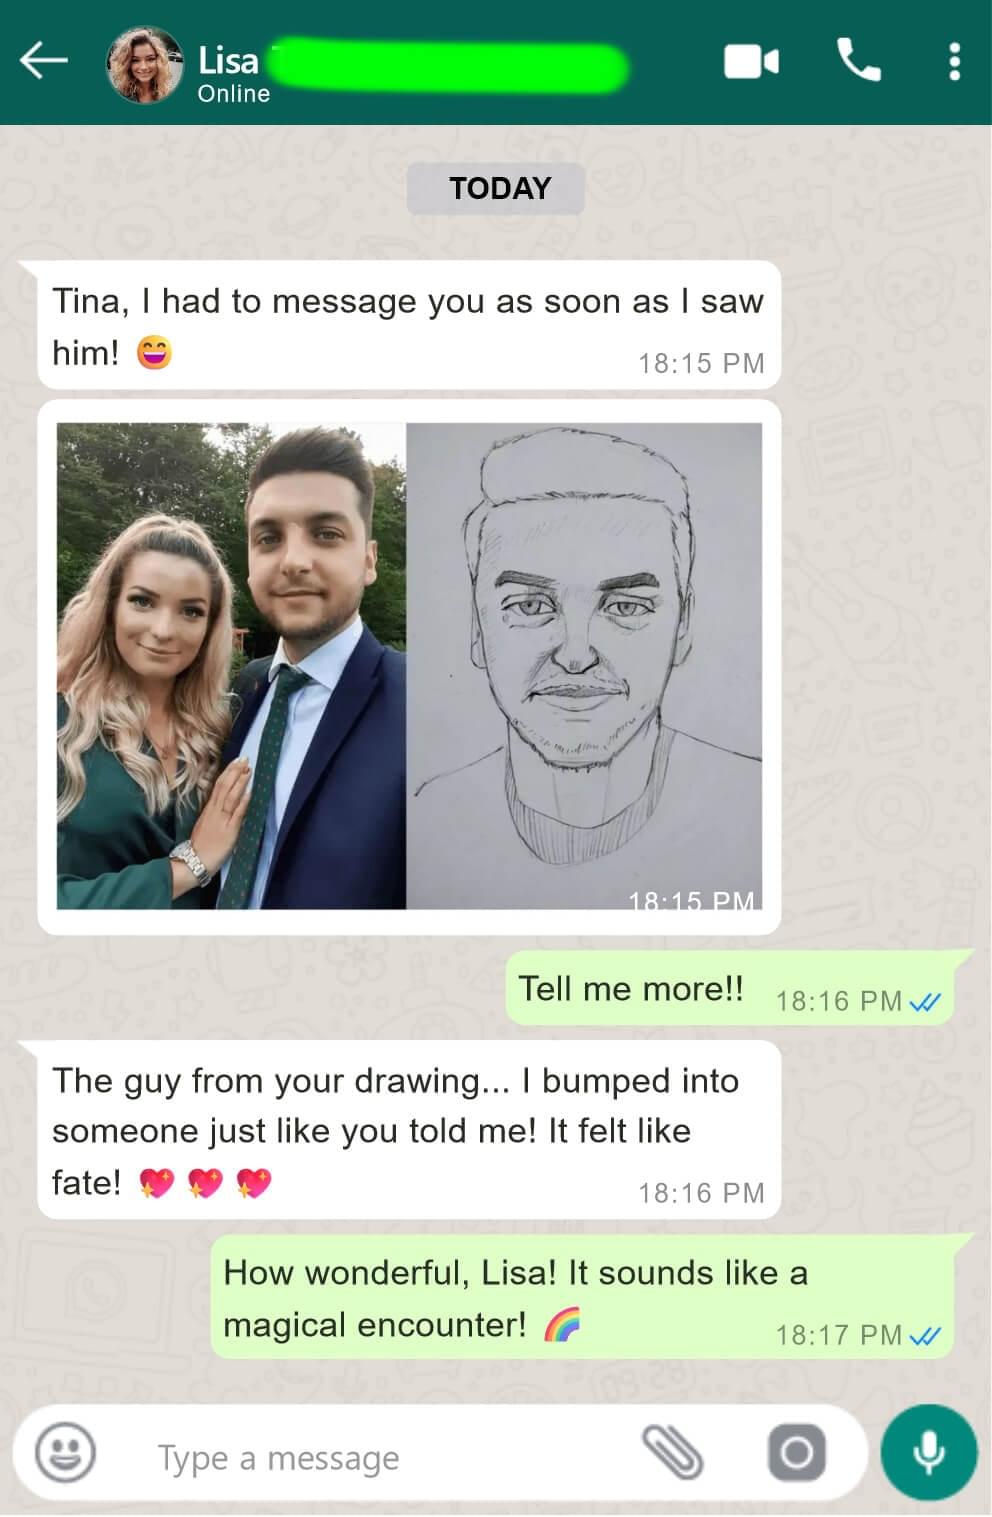Select the TODAY date divider
This screenshot has width=992, height=1517.
(495, 187)
